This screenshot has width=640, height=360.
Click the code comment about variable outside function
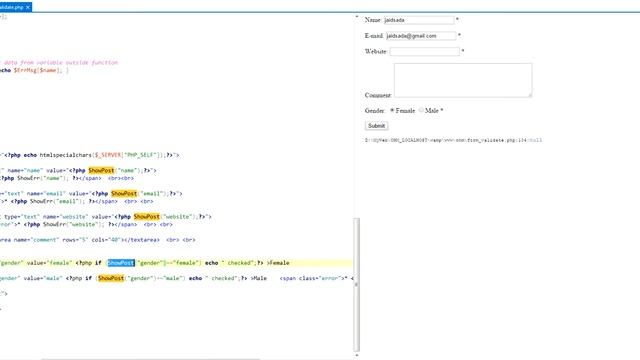60,62
